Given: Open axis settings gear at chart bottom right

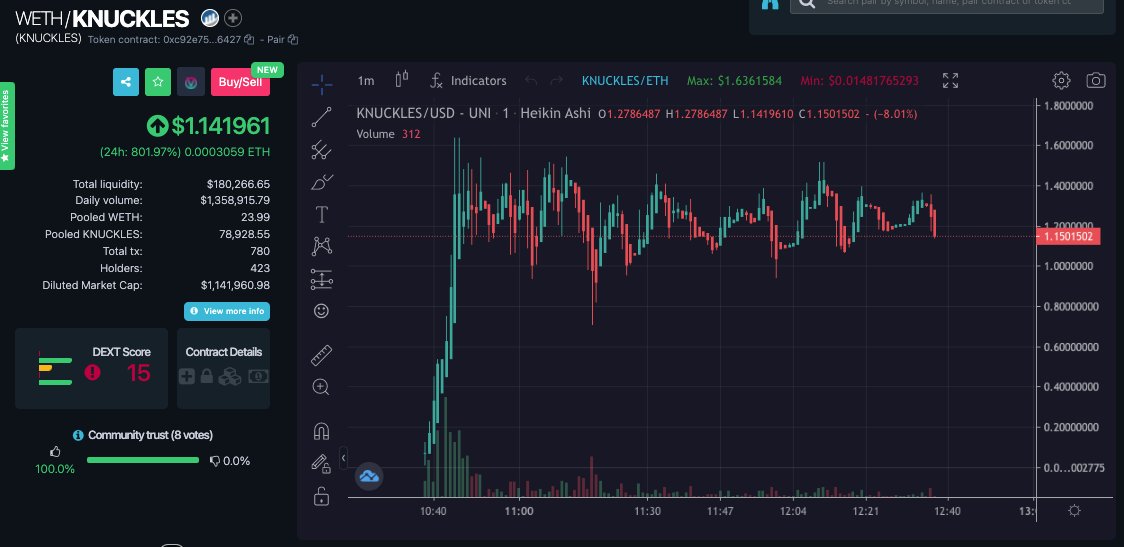Looking at the screenshot, I should coord(1074,510).
